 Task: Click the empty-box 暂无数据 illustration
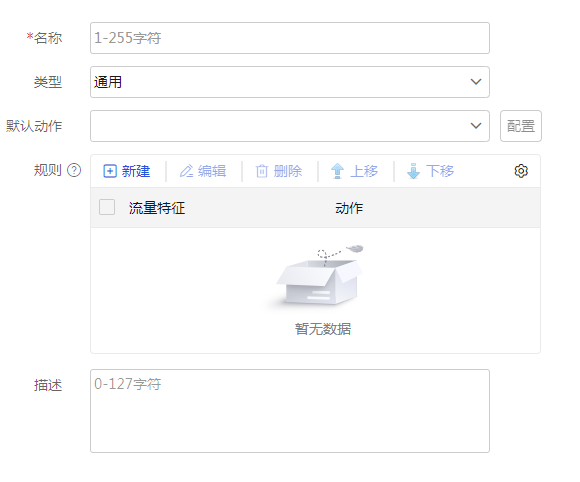pos(320,277)
